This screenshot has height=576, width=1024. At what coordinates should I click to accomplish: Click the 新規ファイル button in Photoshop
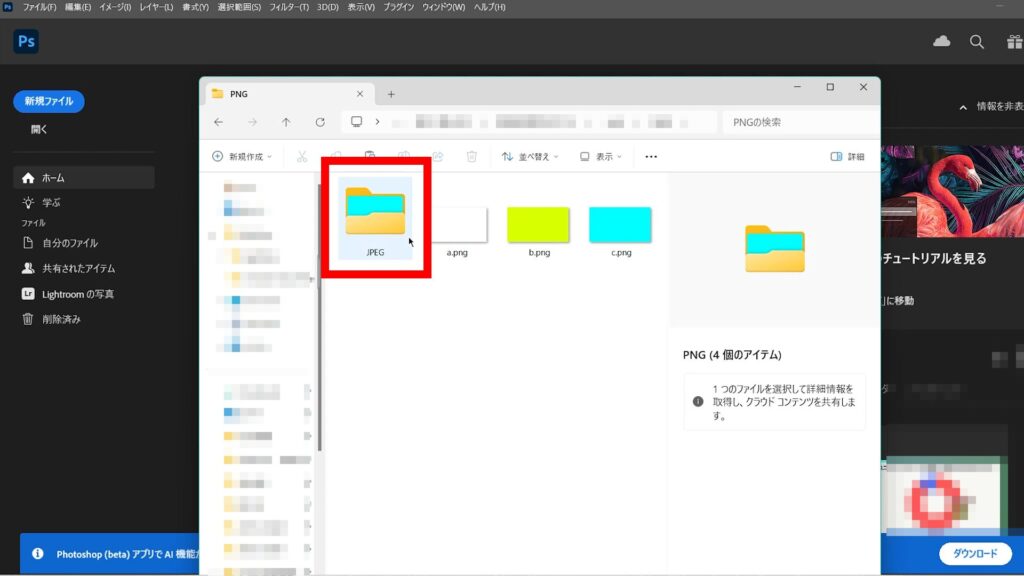(x=49, y=101)
